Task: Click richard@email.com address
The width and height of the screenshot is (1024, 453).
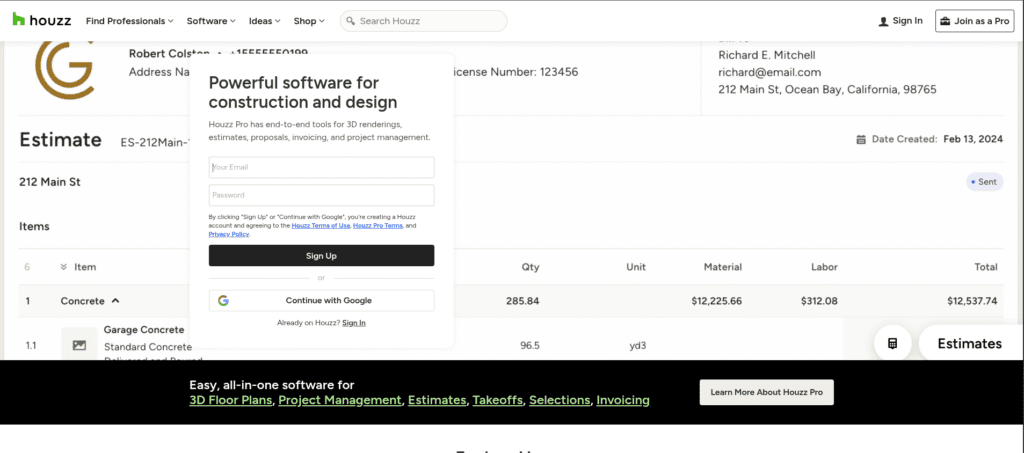Action: [x=769, y=72]
